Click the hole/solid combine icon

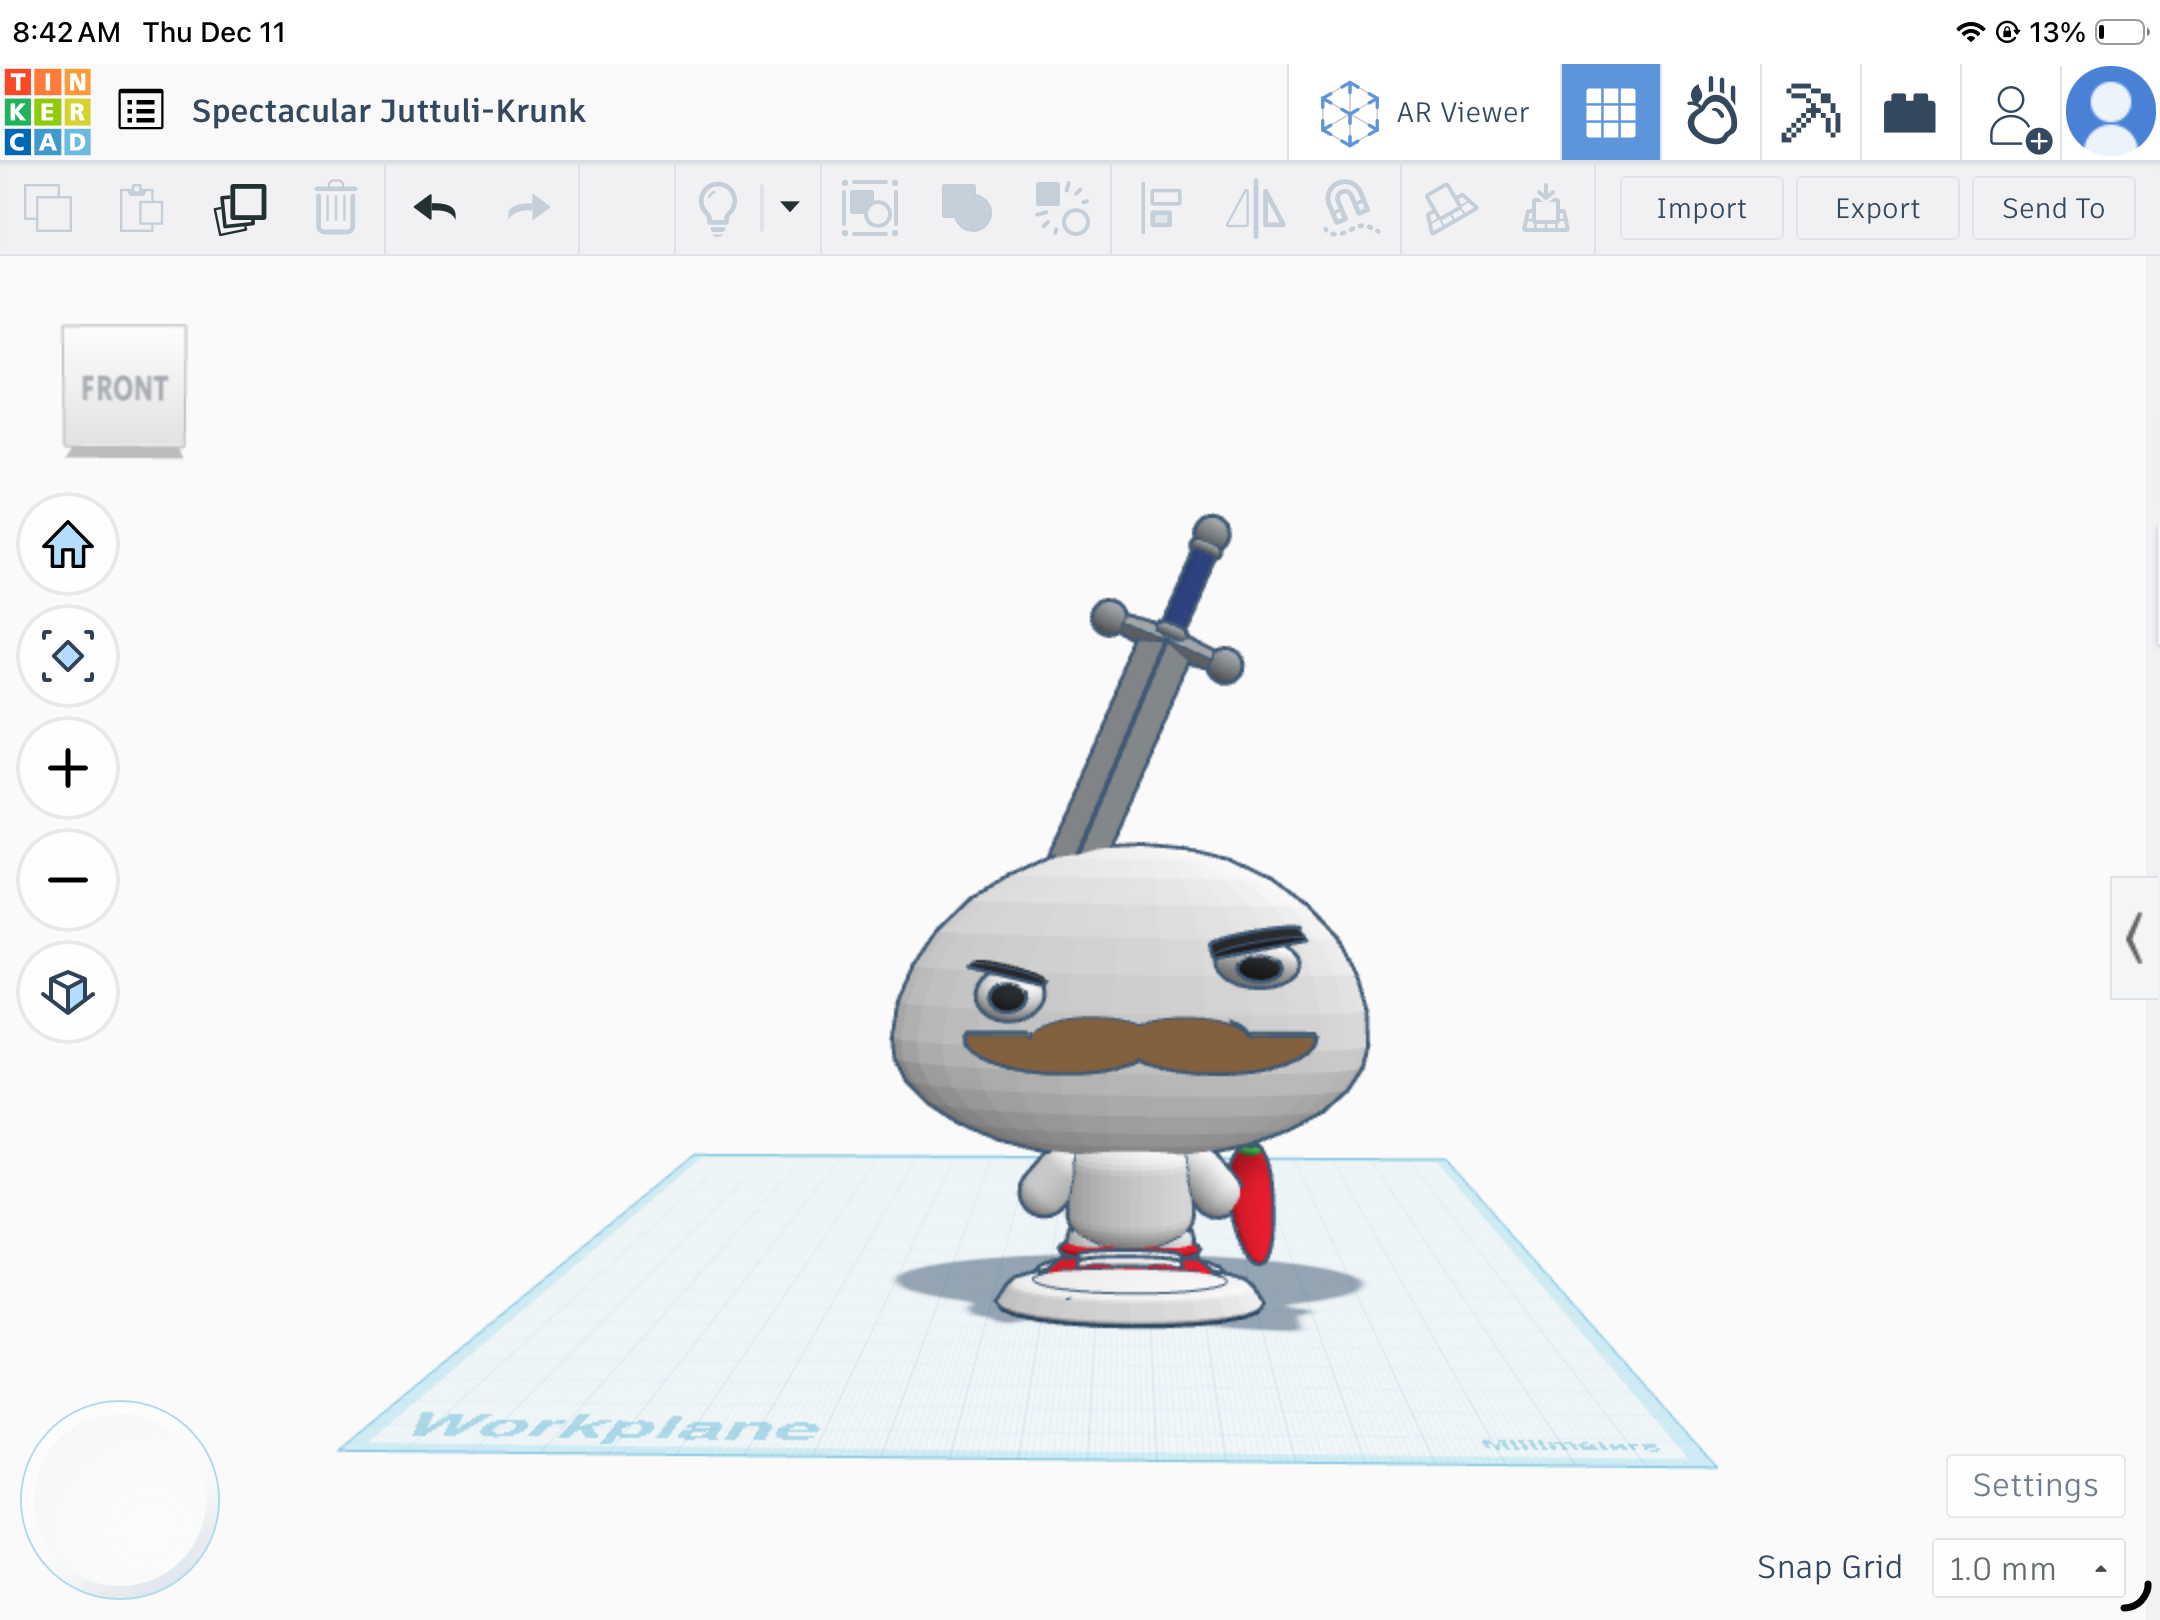coord(965,208)
